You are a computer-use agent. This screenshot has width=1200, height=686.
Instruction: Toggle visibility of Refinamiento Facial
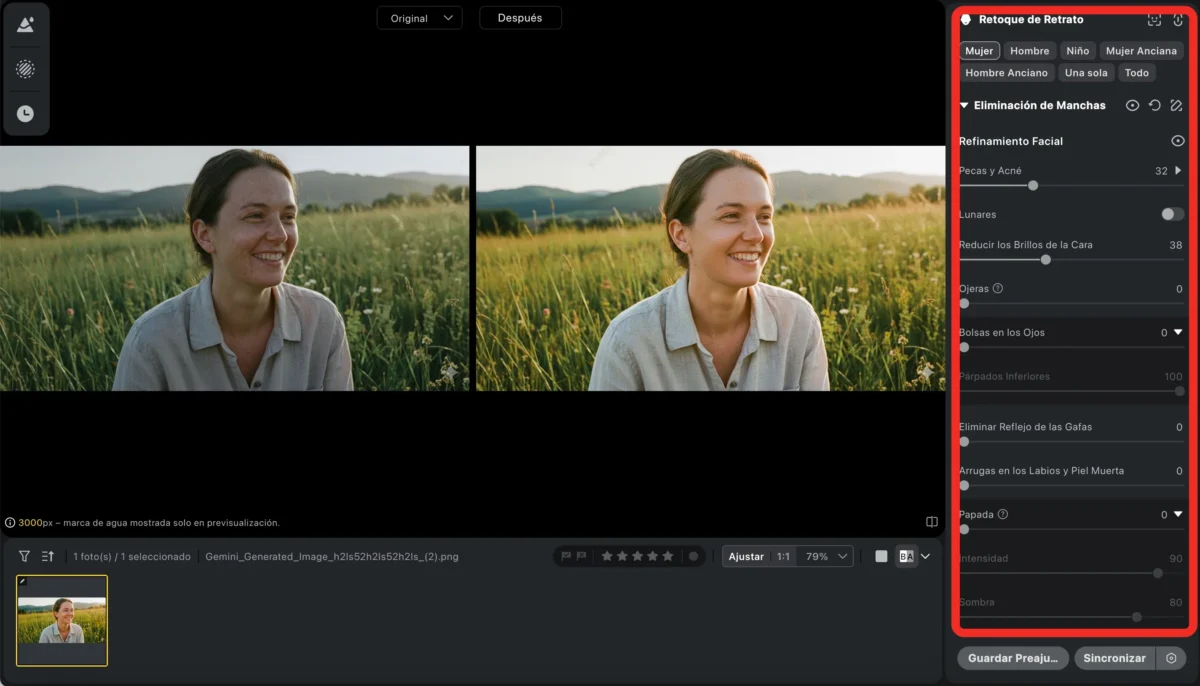click(1177, 141)
